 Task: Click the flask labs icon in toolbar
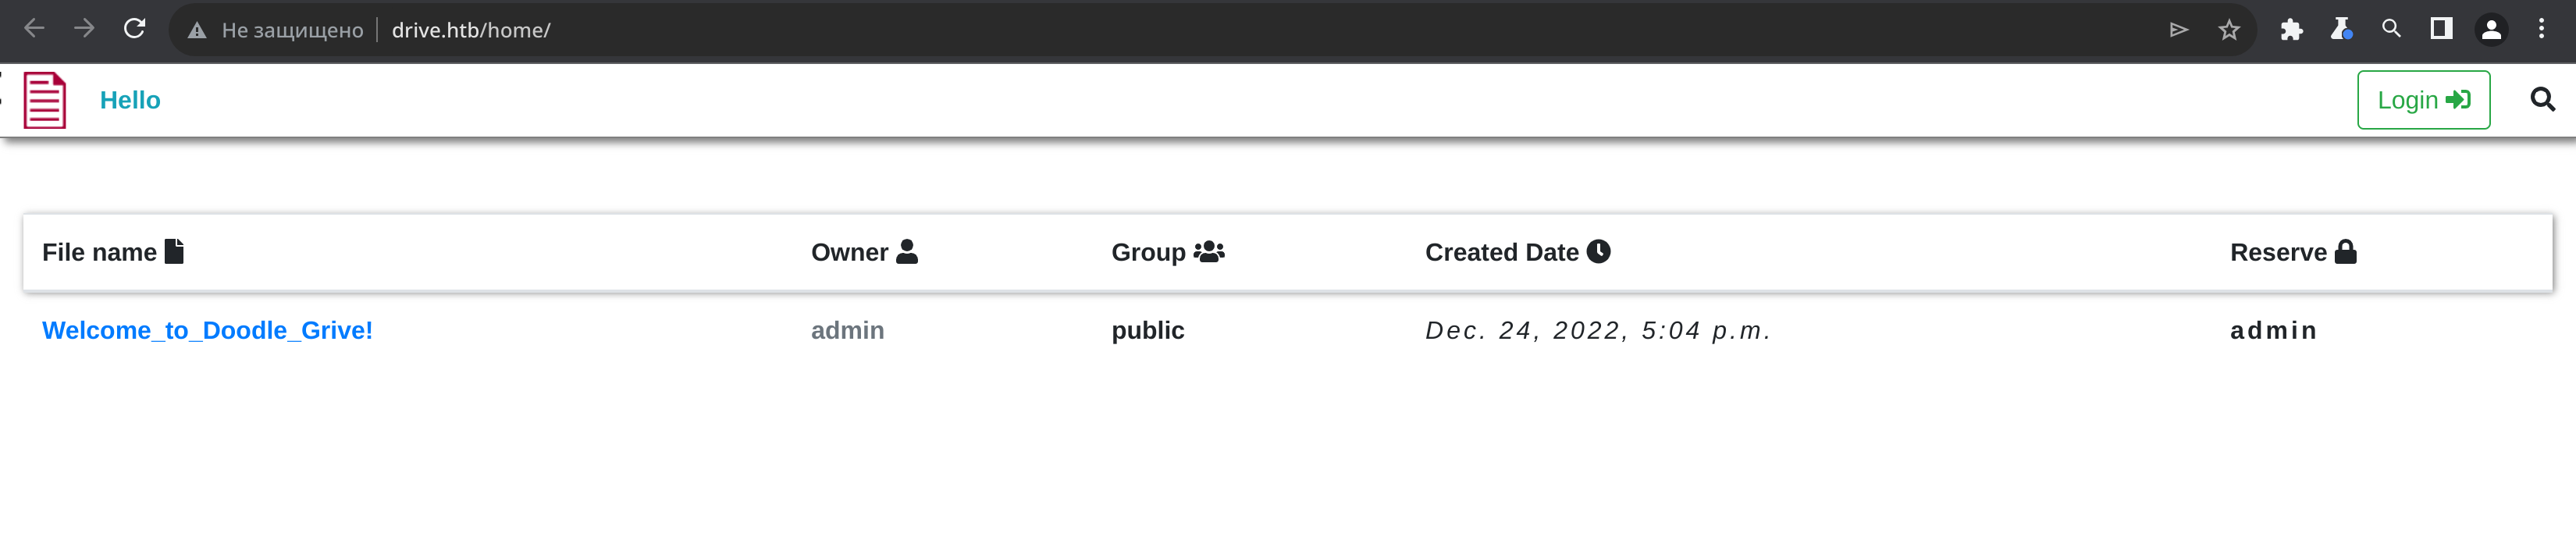[x=2341, y=30]
